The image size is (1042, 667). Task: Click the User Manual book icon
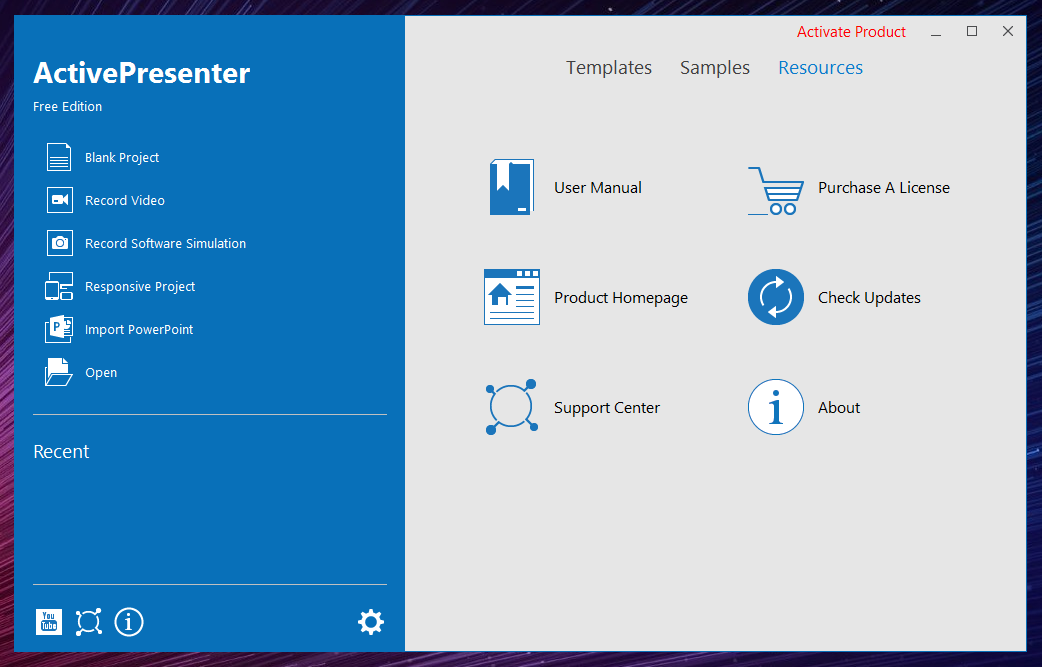512,187
